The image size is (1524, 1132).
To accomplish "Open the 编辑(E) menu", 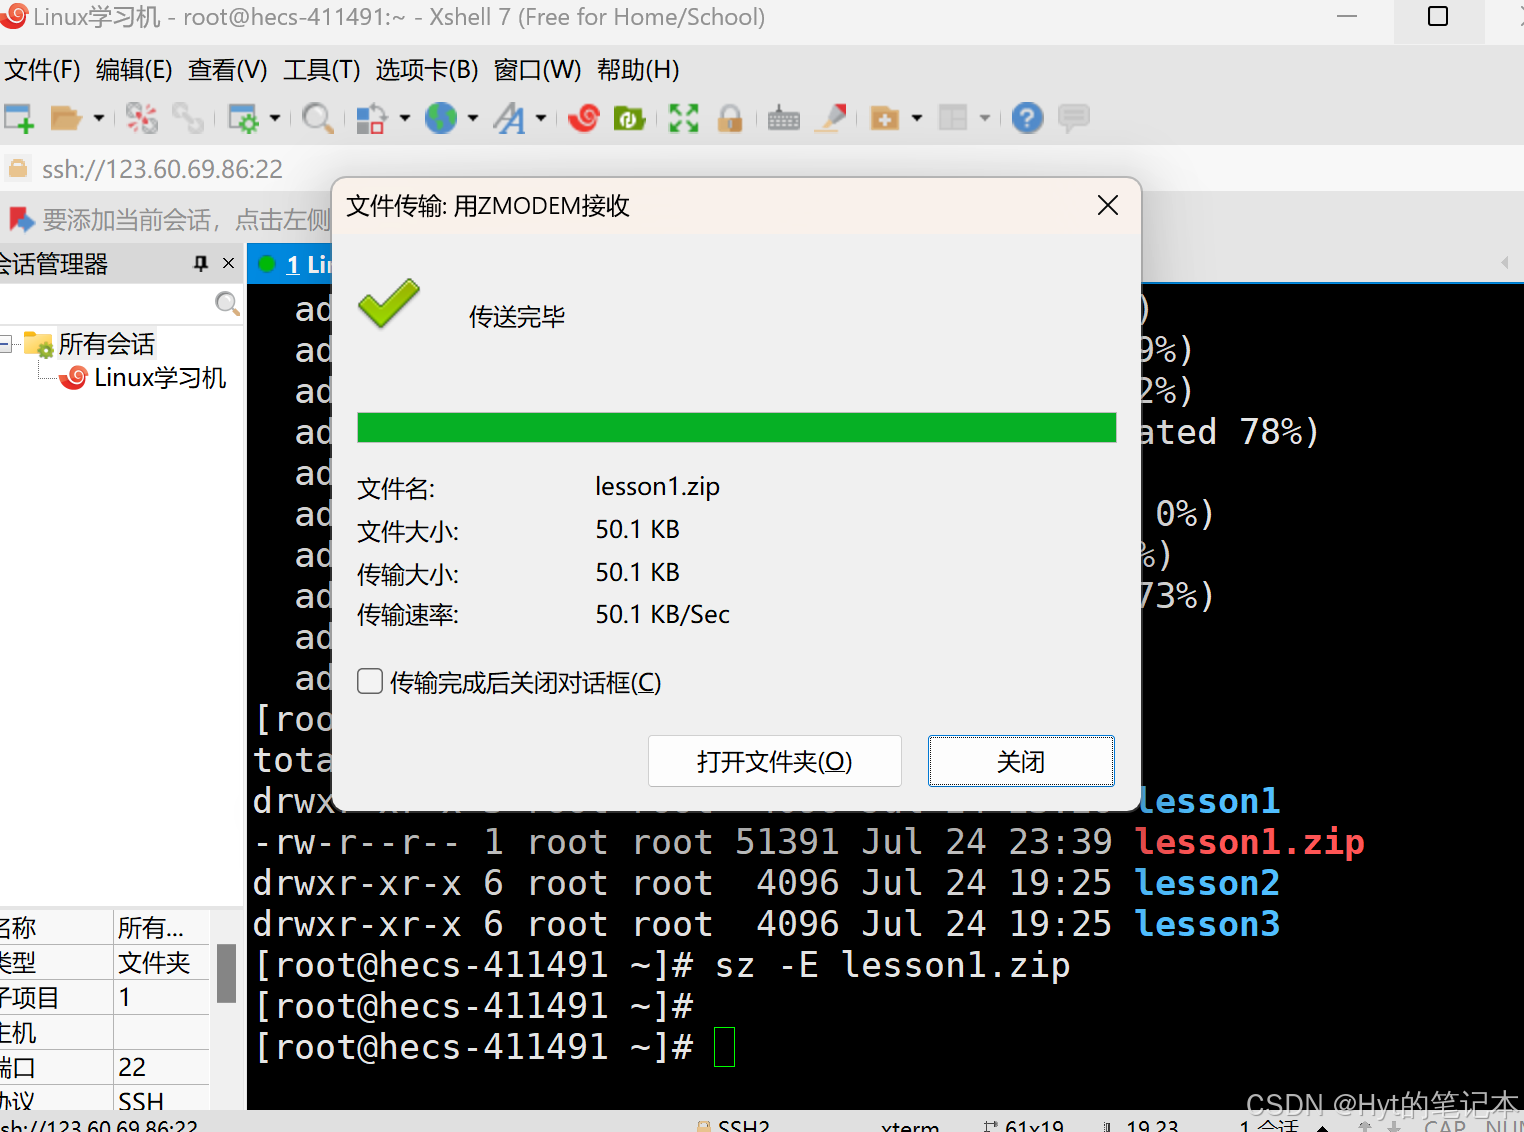I will point(134,70).
